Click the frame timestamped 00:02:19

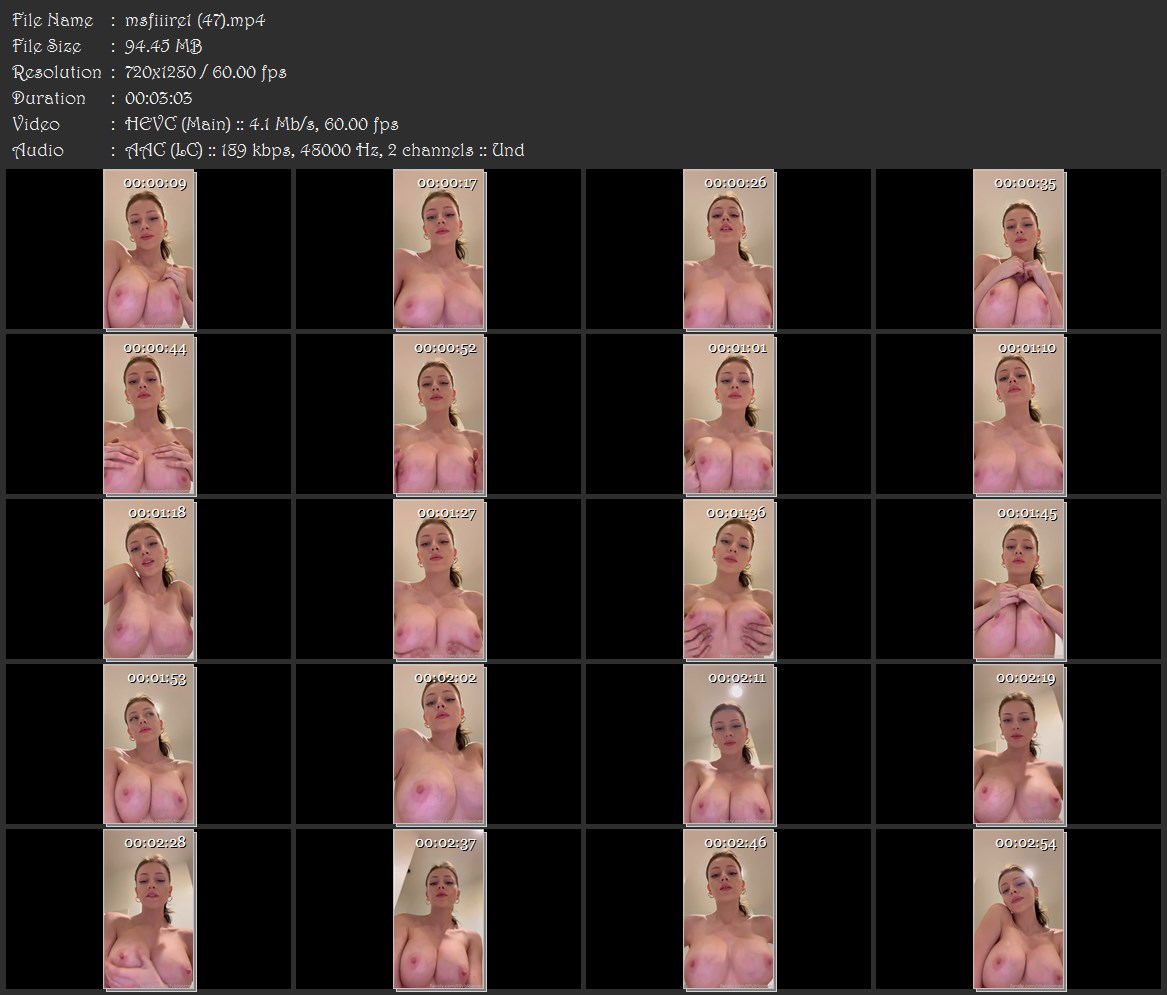(1019, 745)
